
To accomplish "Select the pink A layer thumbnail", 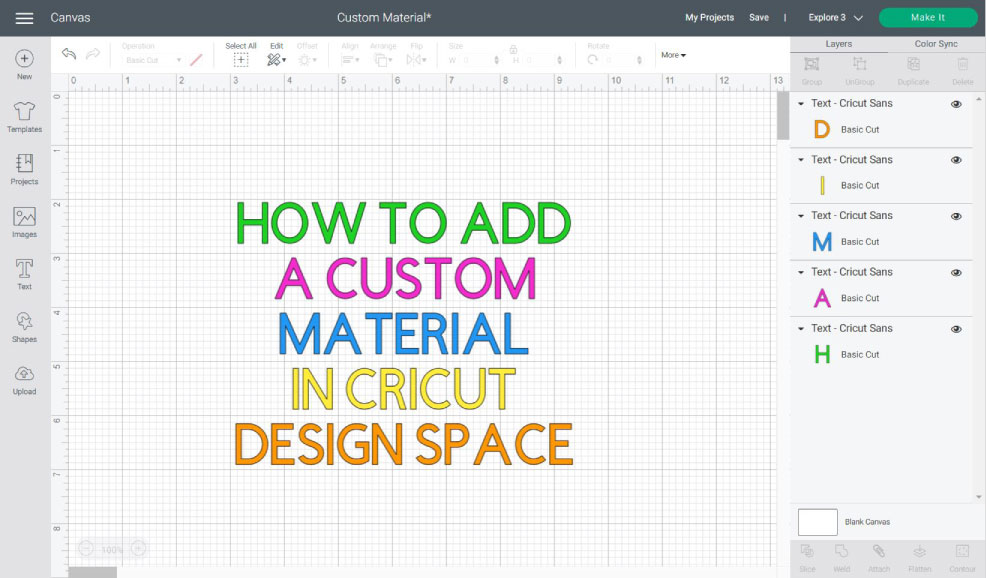I will click(822, 298).
